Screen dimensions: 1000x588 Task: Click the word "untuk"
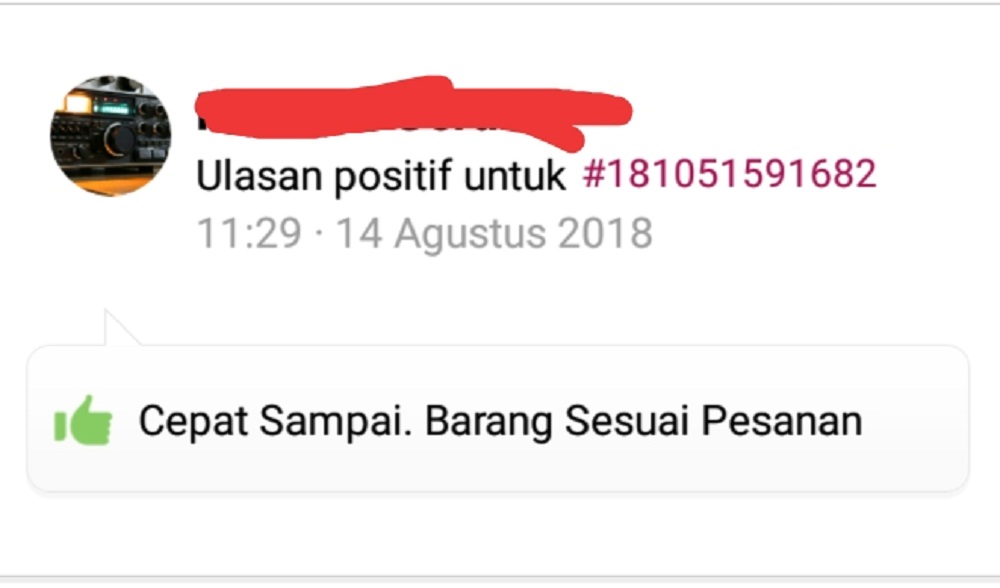[515, 175]
